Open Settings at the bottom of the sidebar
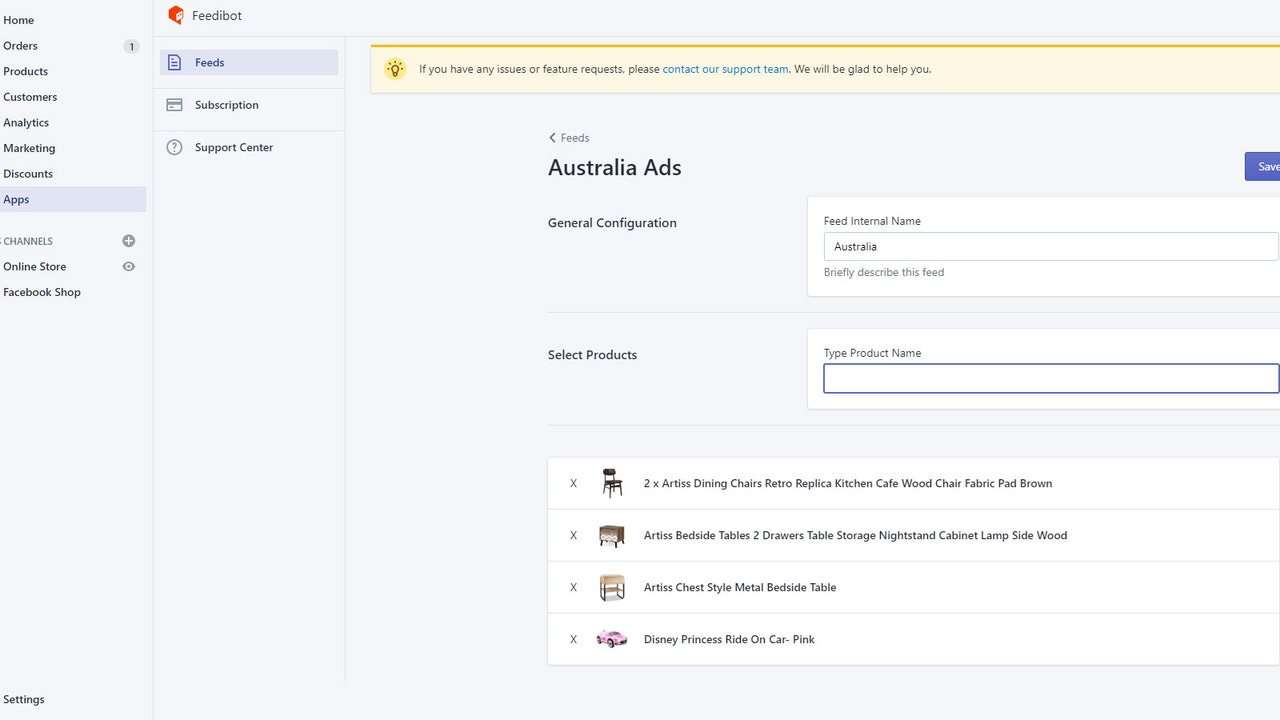The height and width of the screenshot is (720, 1280). (x=24, y=699)
